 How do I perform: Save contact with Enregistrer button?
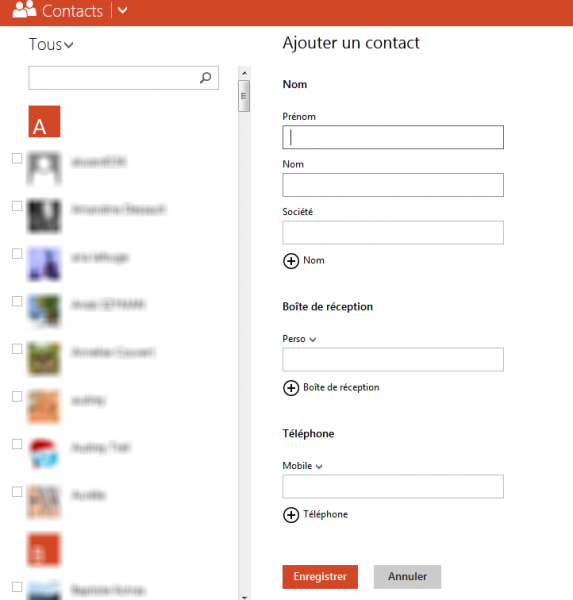coord(320,577)
